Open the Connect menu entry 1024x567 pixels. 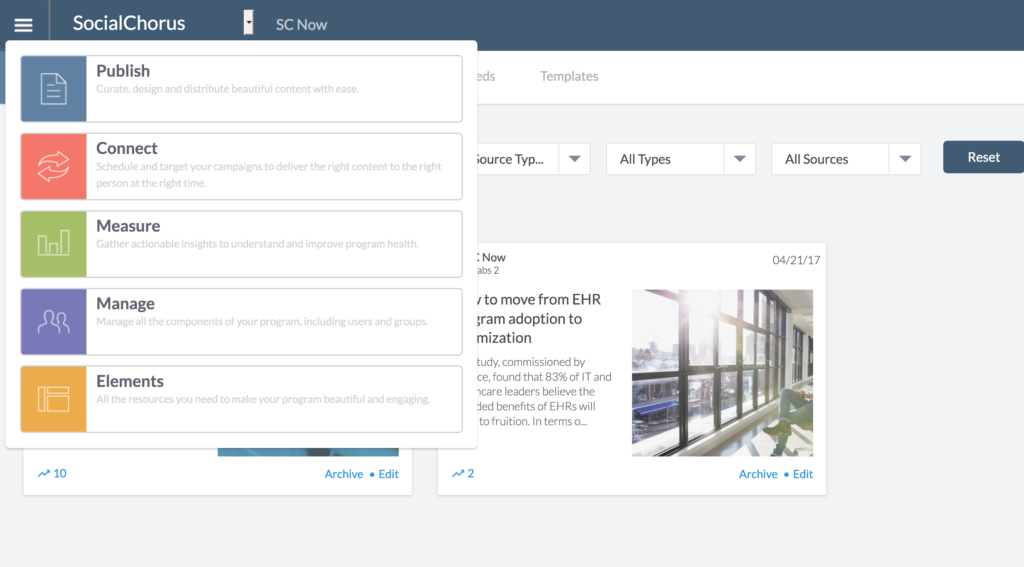[x=242, y=167]
